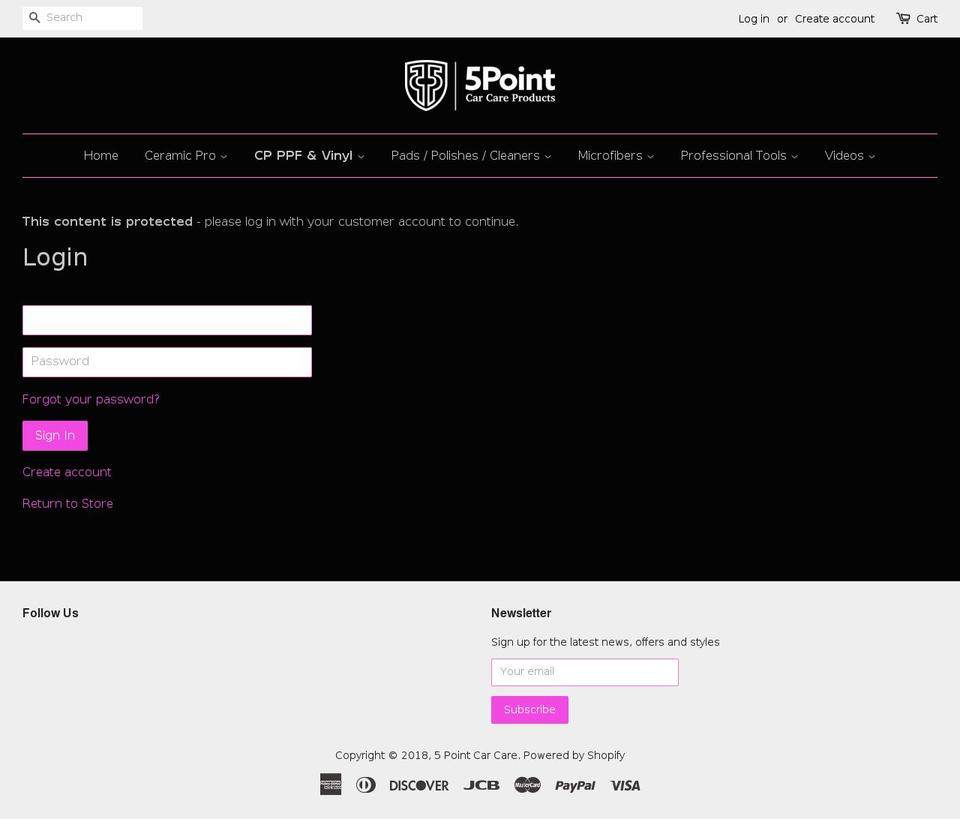This screenshot has width=960, height=819.
Task: Open the 5 Point Car Care footer link
Action: coord(476,755)
